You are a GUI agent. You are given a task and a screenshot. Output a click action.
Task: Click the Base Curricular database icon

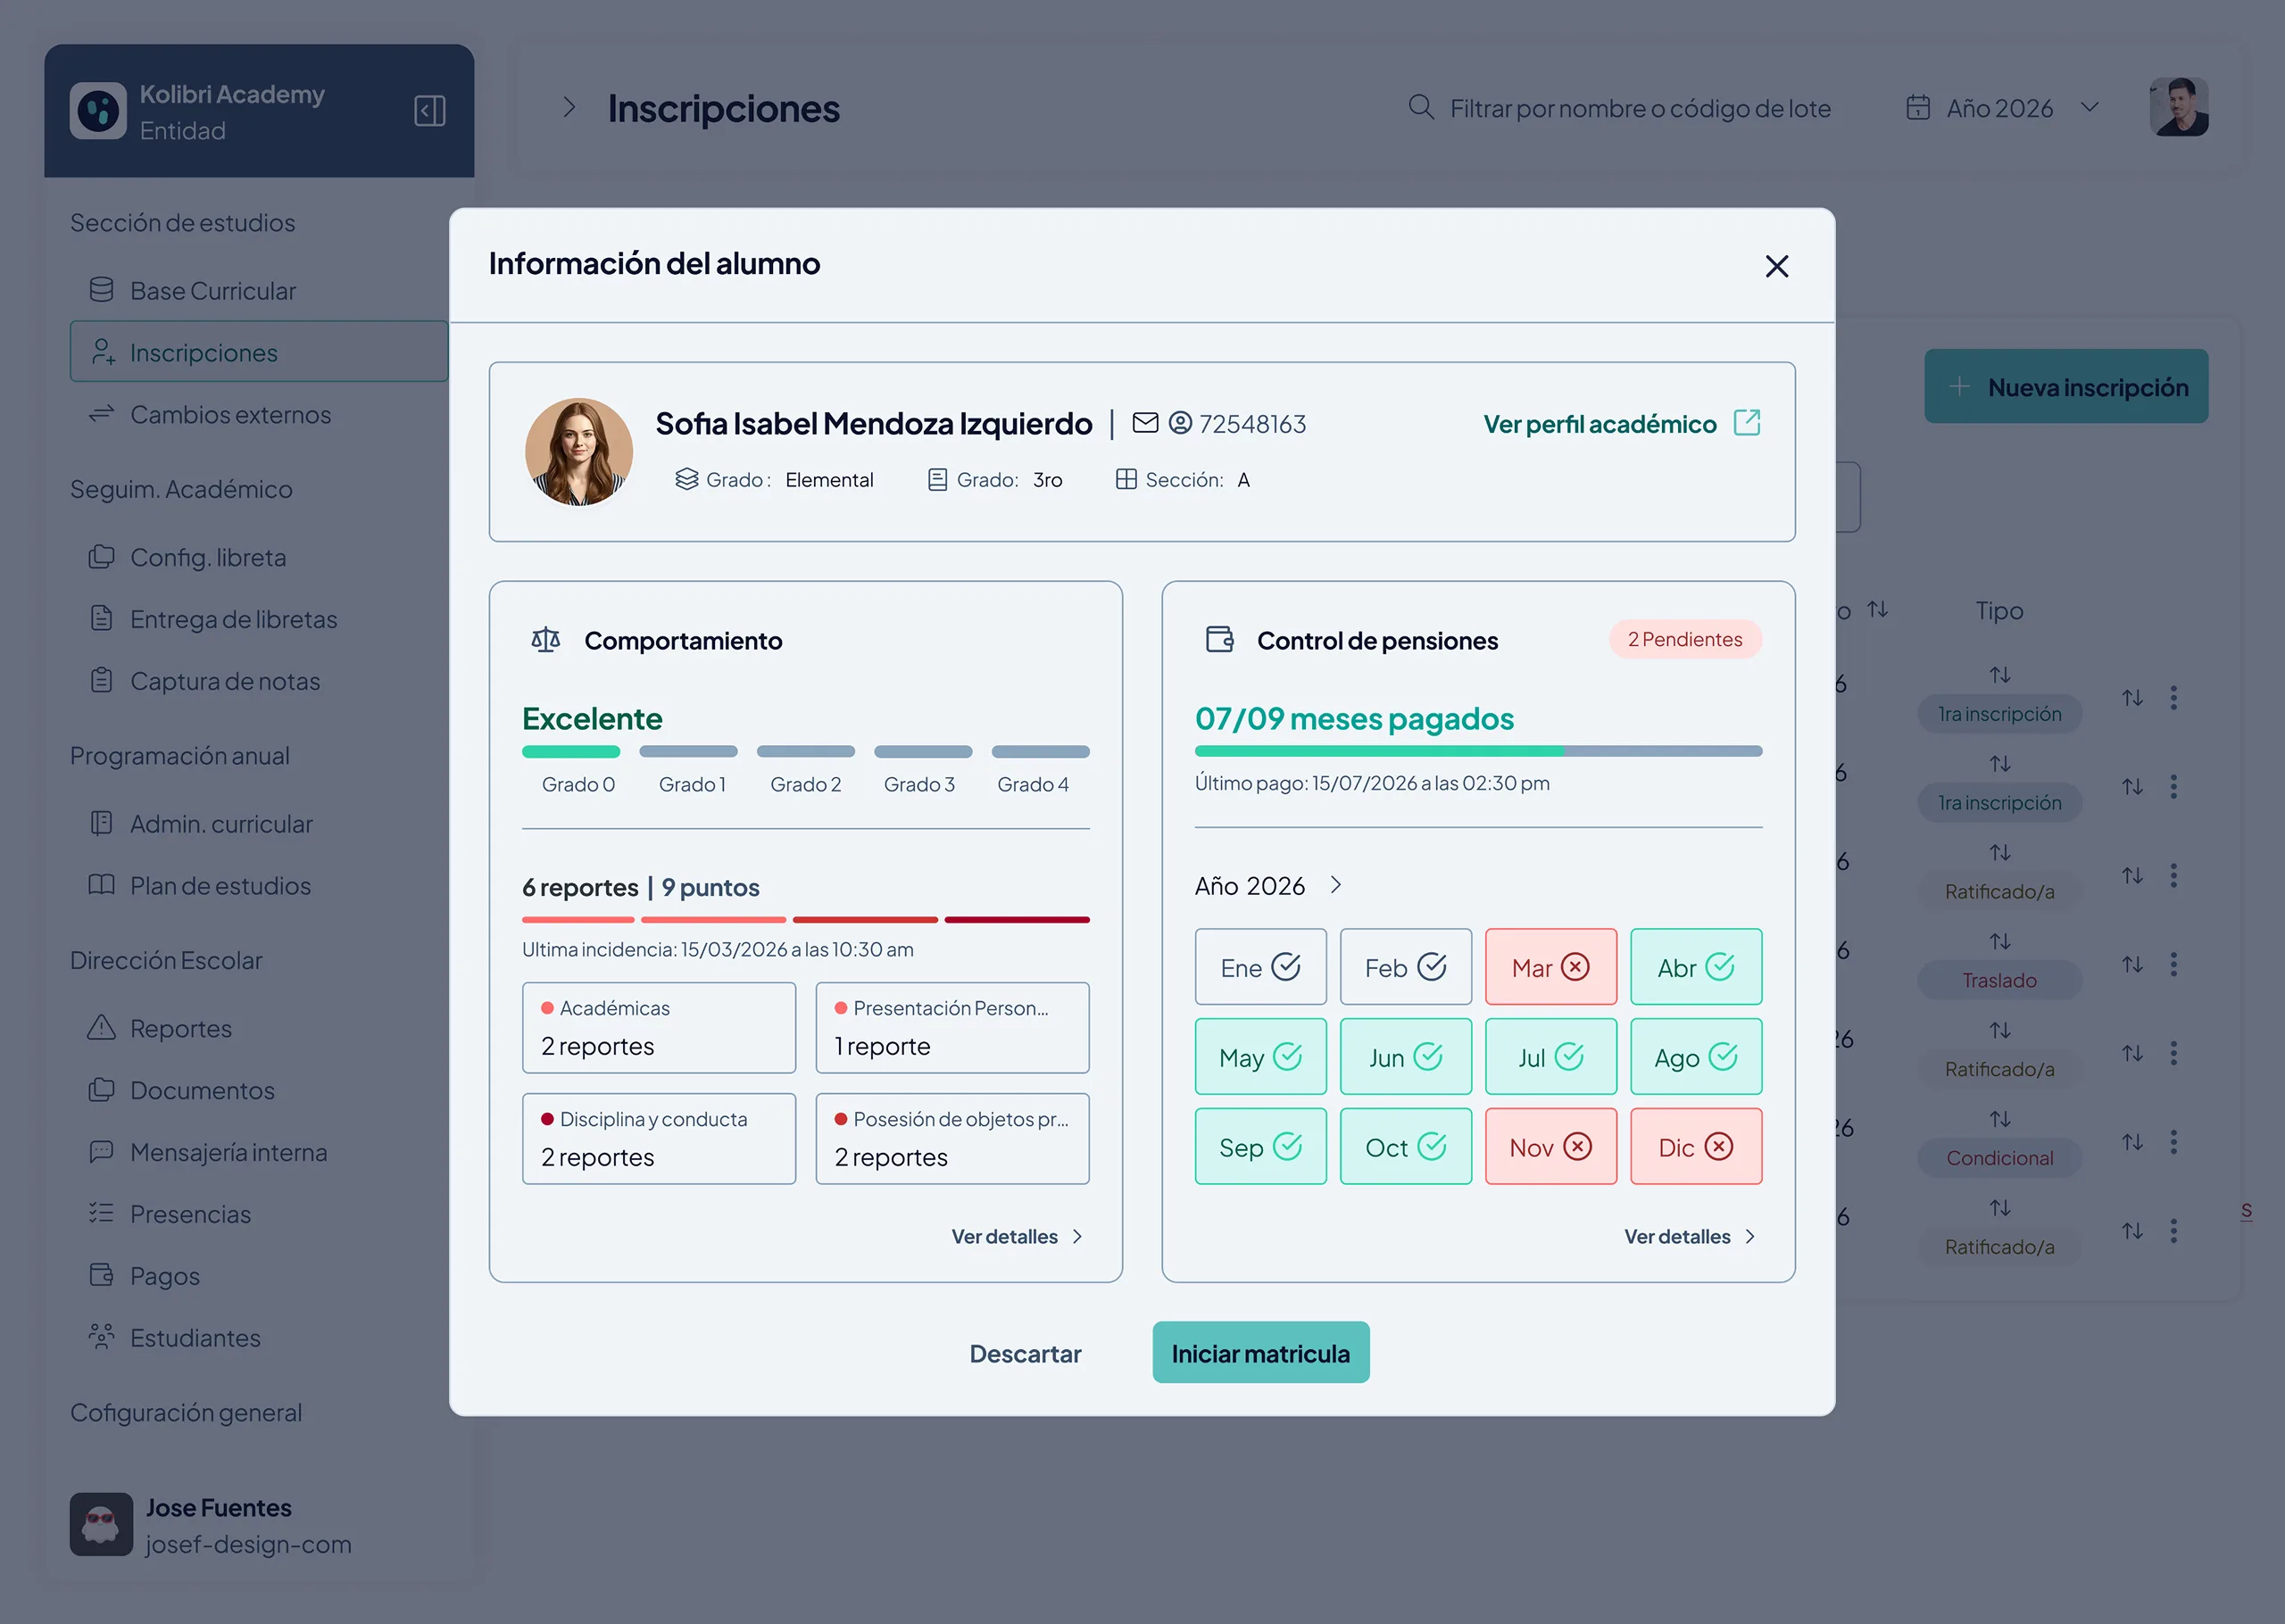pos(101,290)
